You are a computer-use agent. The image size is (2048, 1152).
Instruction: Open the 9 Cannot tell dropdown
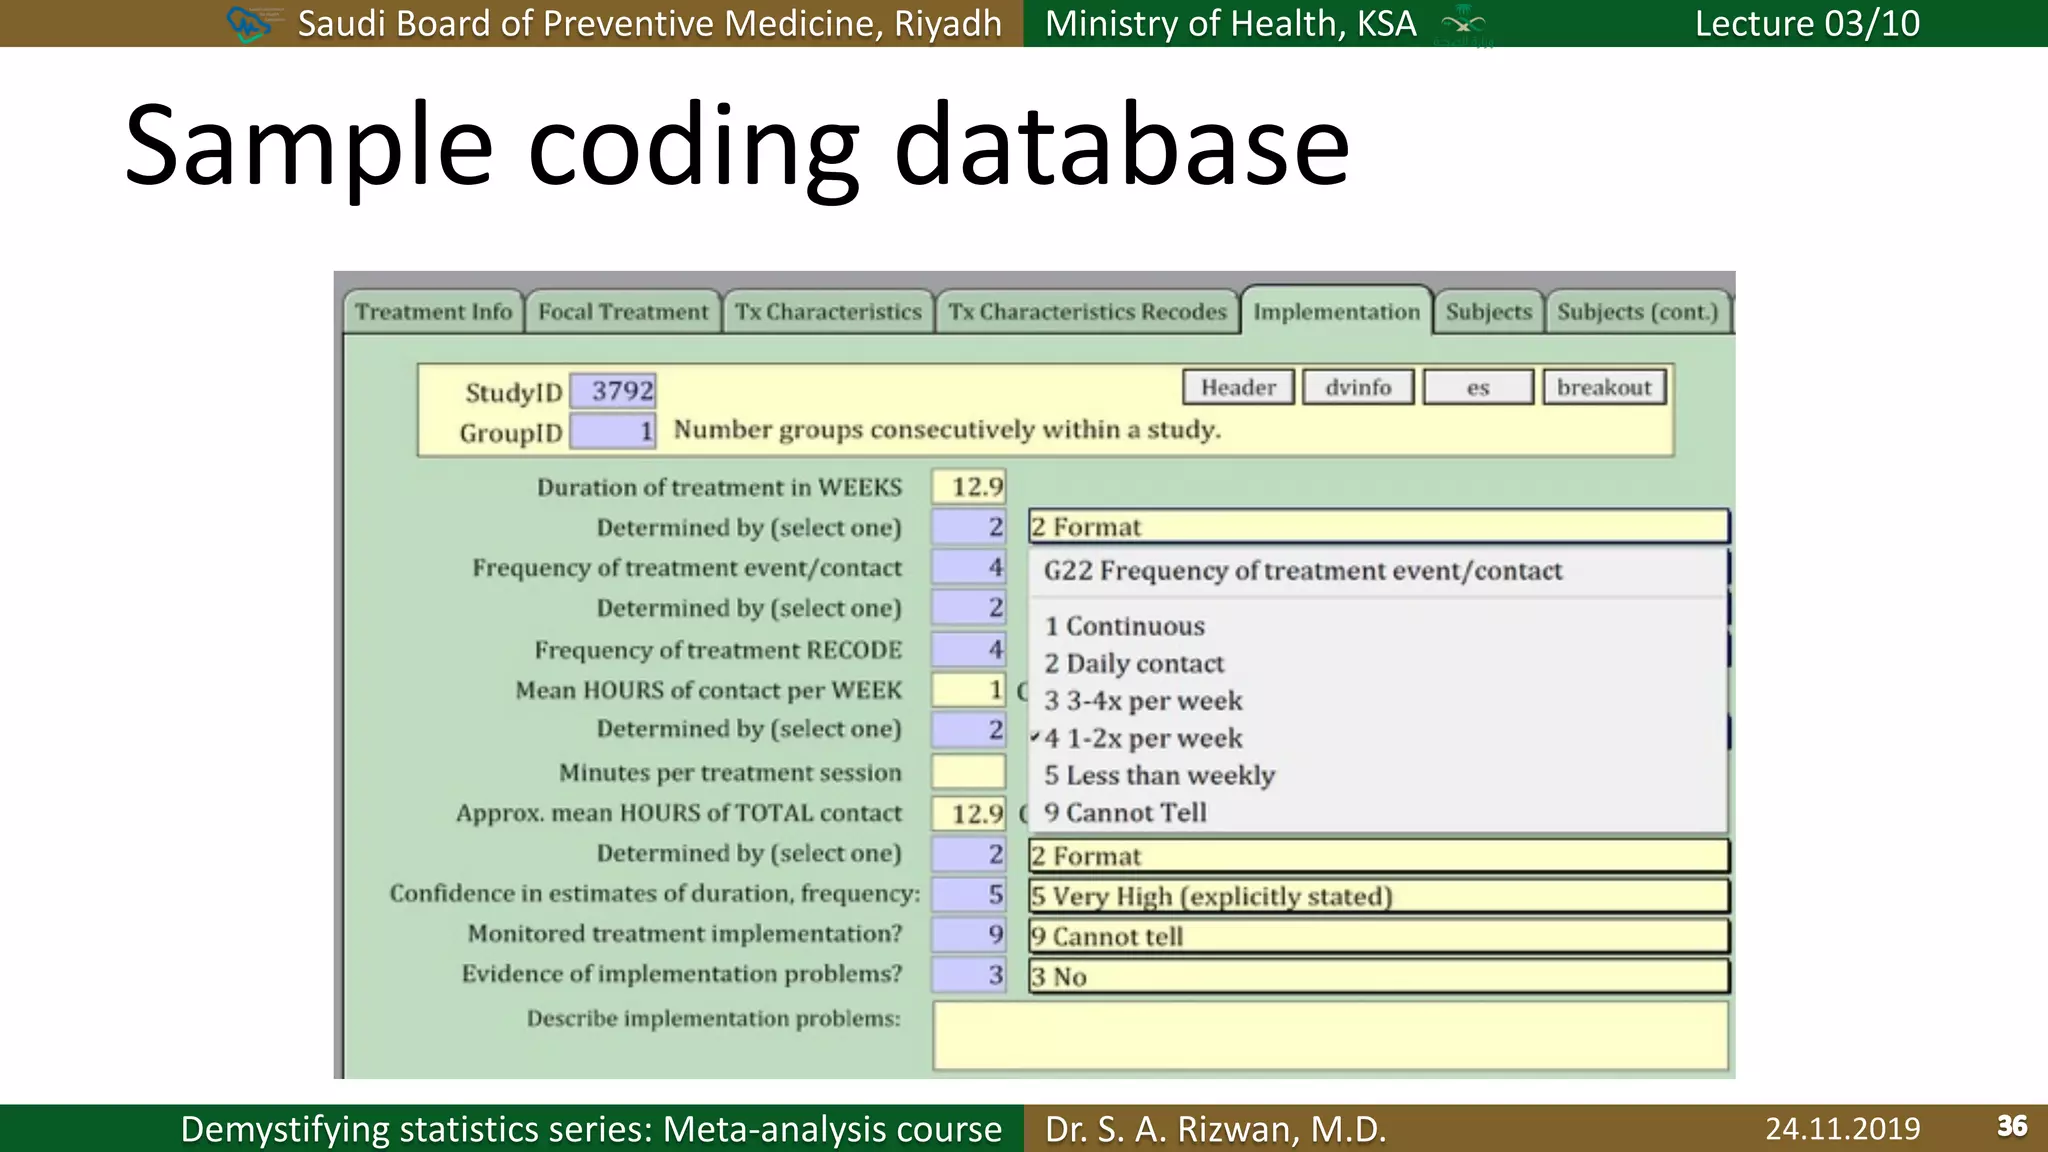point(1379,936)
